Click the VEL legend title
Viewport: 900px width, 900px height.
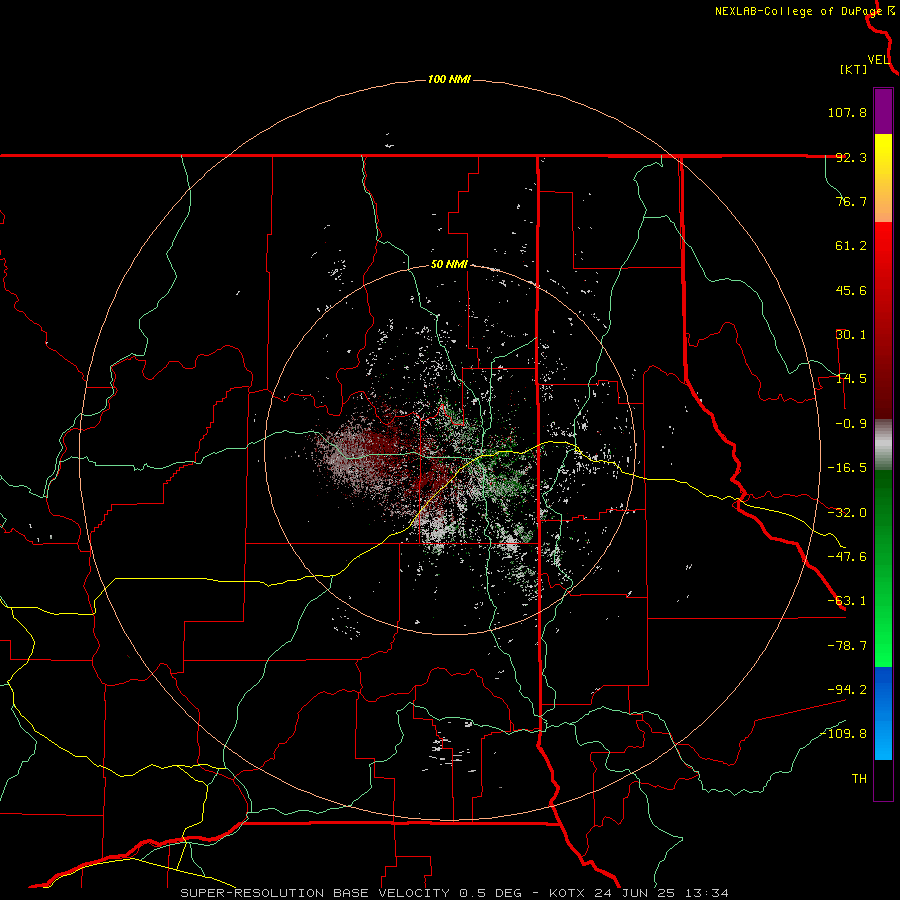coord(879,60)
